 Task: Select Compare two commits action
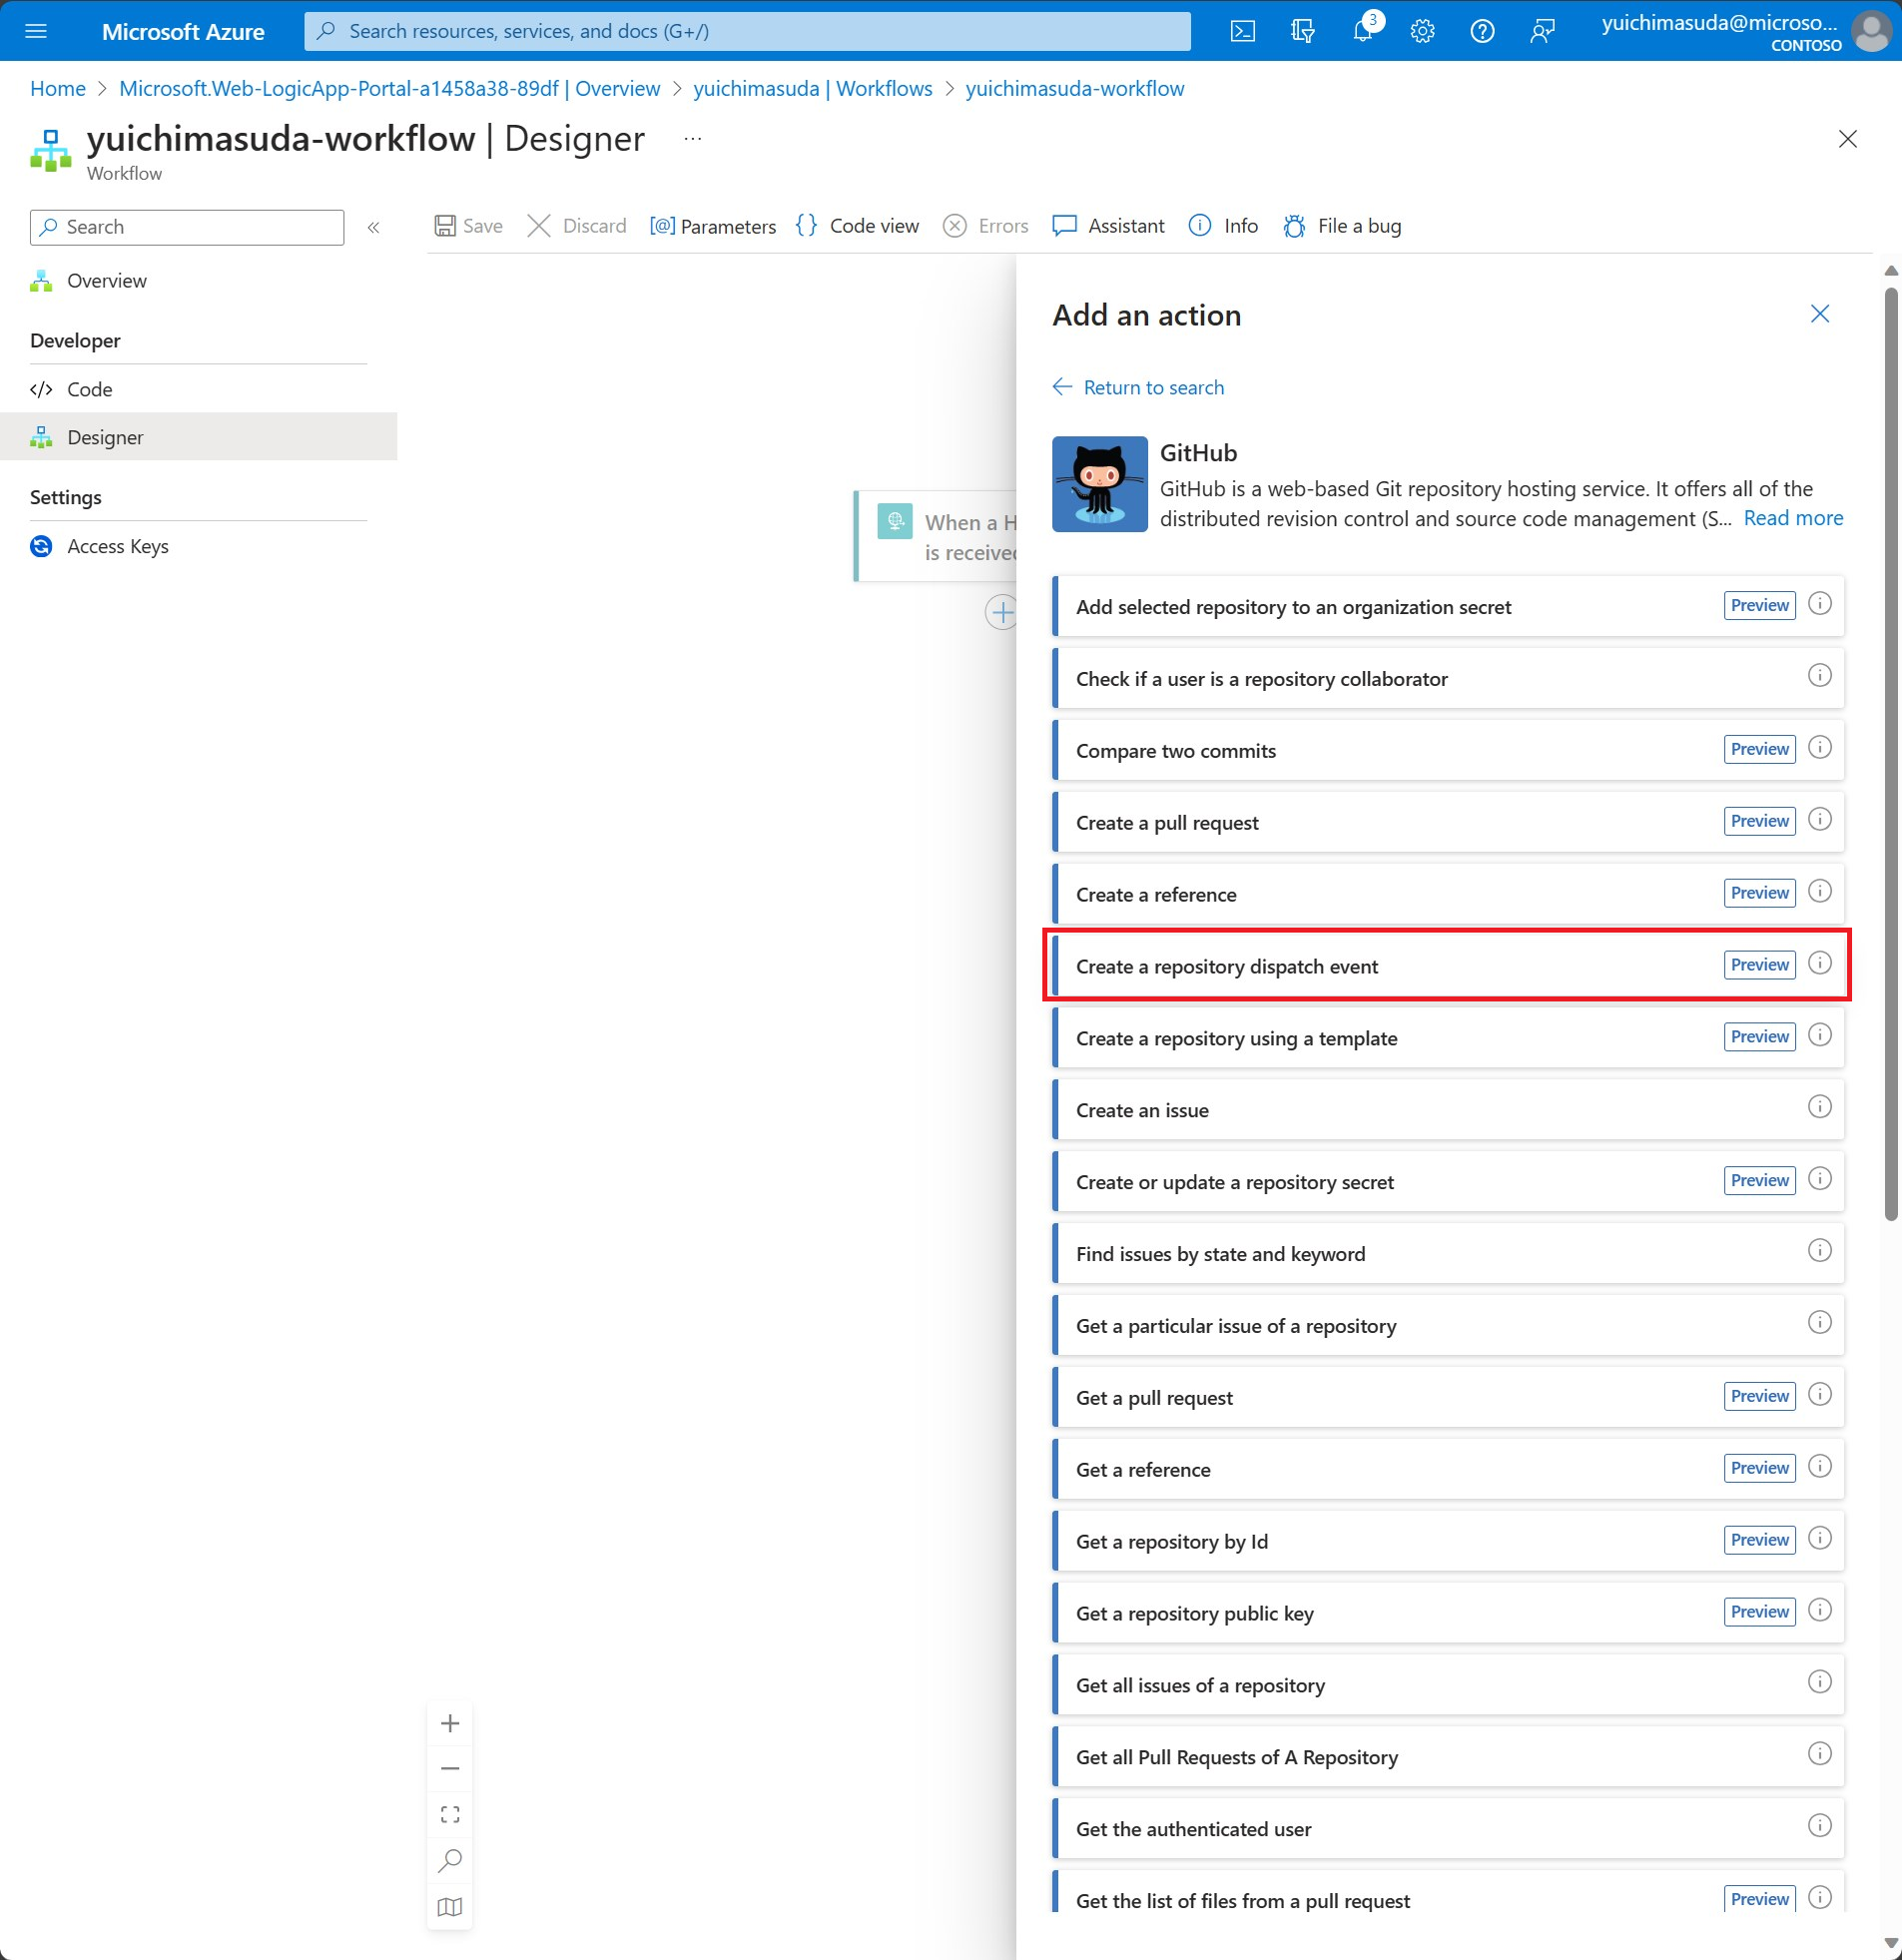pos(1448,751)
